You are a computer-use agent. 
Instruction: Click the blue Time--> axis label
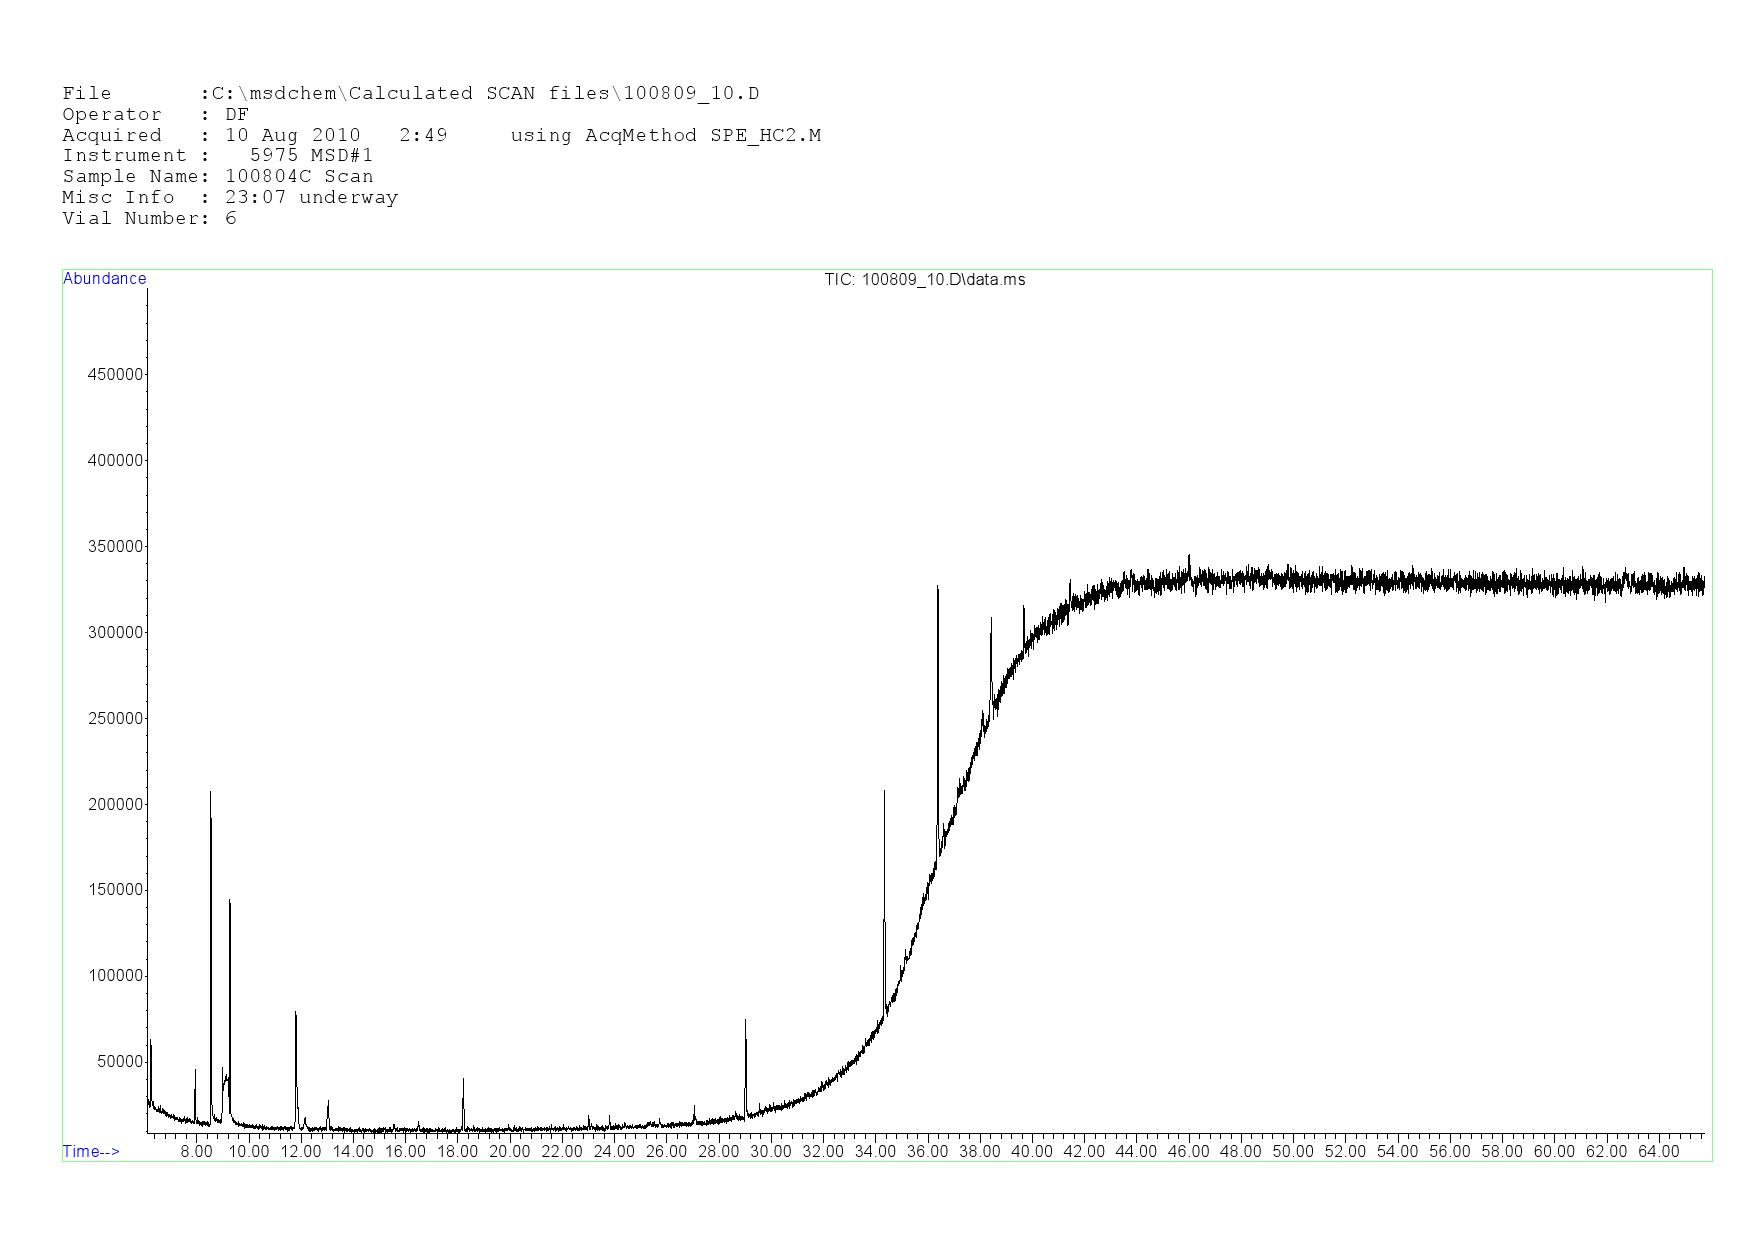coord(91,1151)
